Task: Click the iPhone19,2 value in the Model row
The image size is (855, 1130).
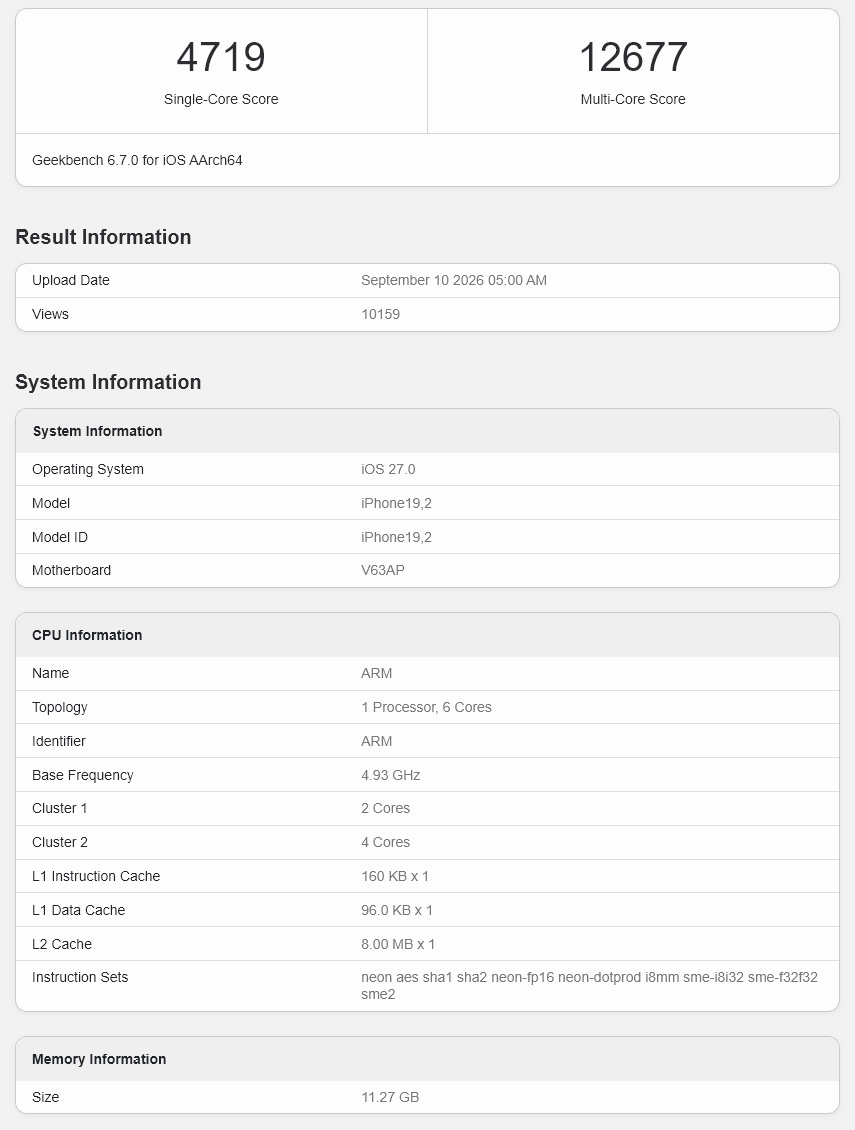Action: (397, 503)
